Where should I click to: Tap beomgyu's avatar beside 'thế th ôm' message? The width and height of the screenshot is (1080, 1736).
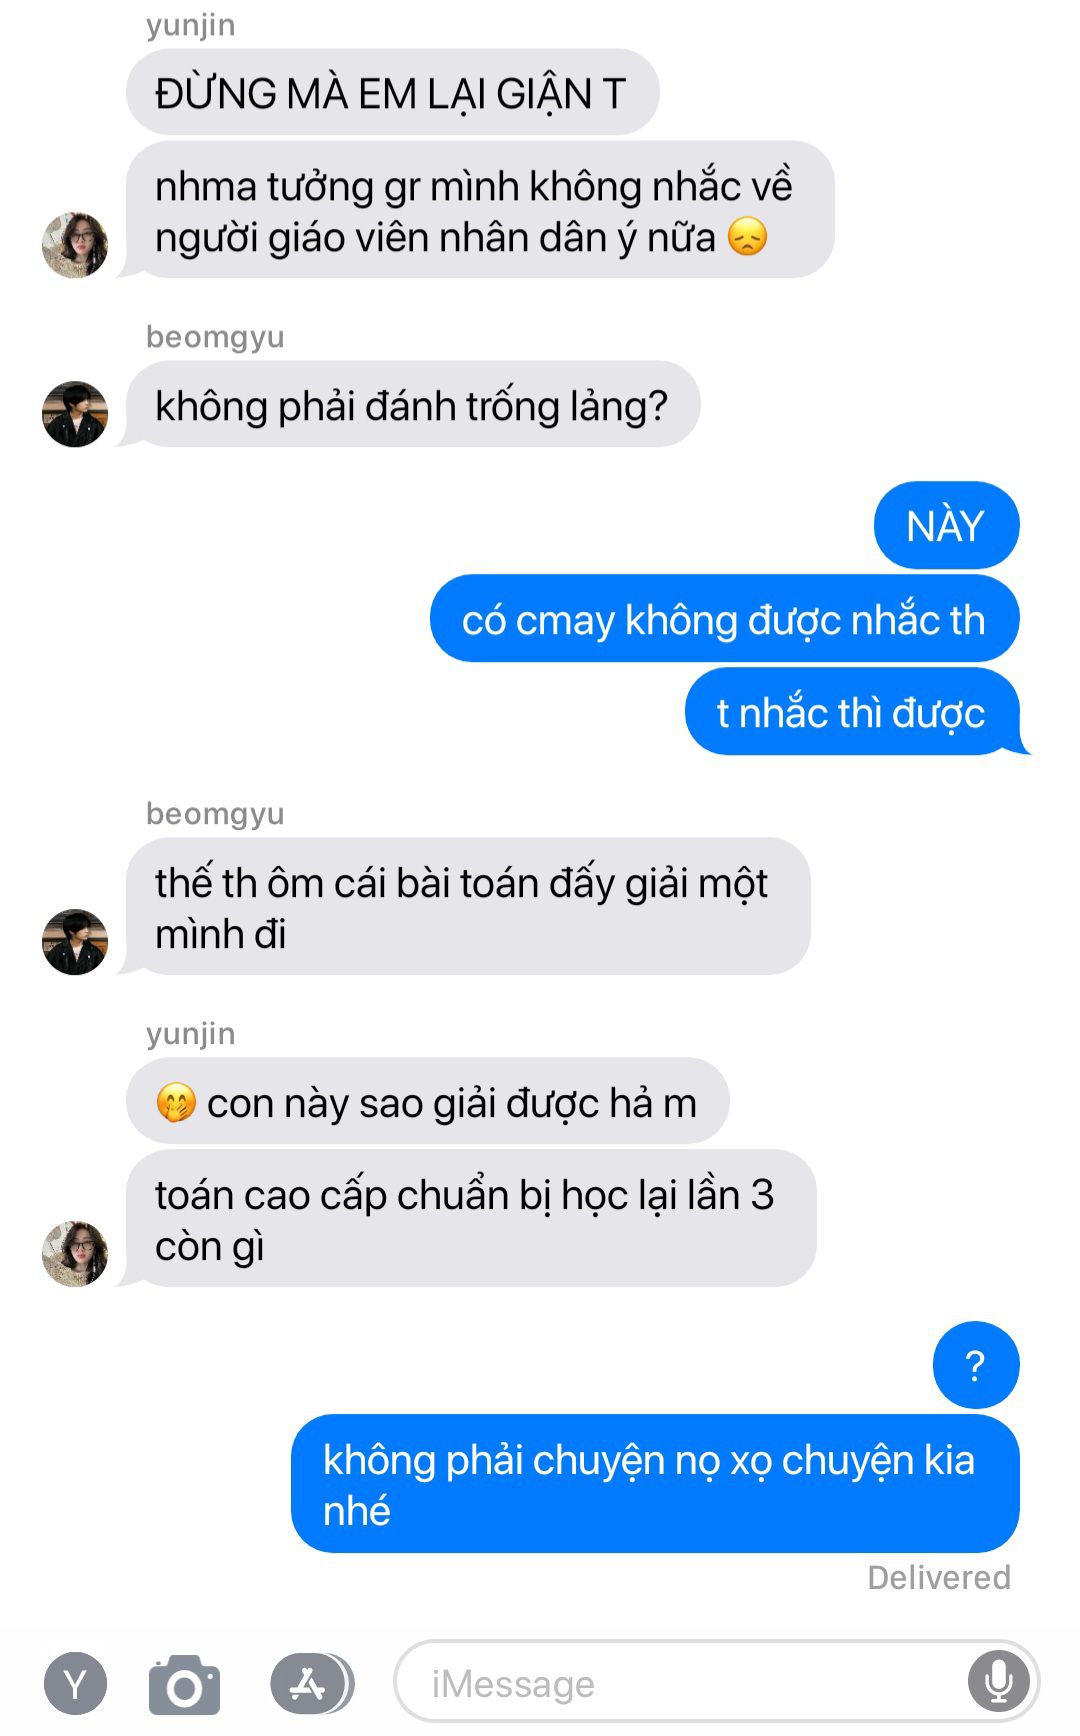click(x=75, y=942)
